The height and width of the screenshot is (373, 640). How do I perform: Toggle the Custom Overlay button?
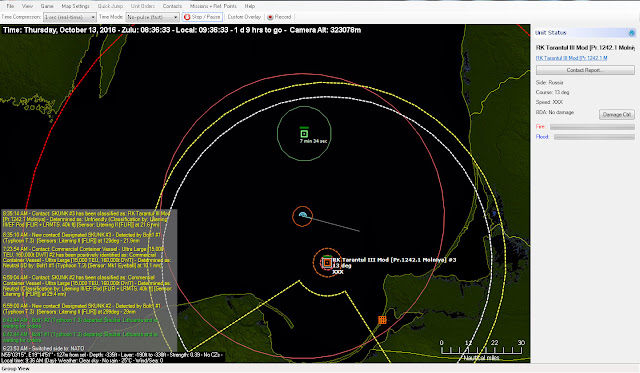click(244, 17)
